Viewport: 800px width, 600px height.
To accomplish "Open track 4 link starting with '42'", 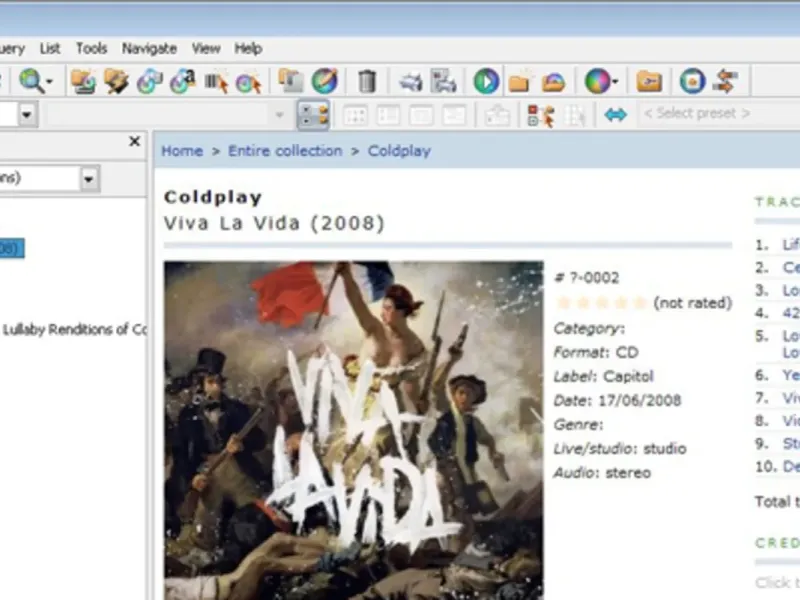I will 791,312.
